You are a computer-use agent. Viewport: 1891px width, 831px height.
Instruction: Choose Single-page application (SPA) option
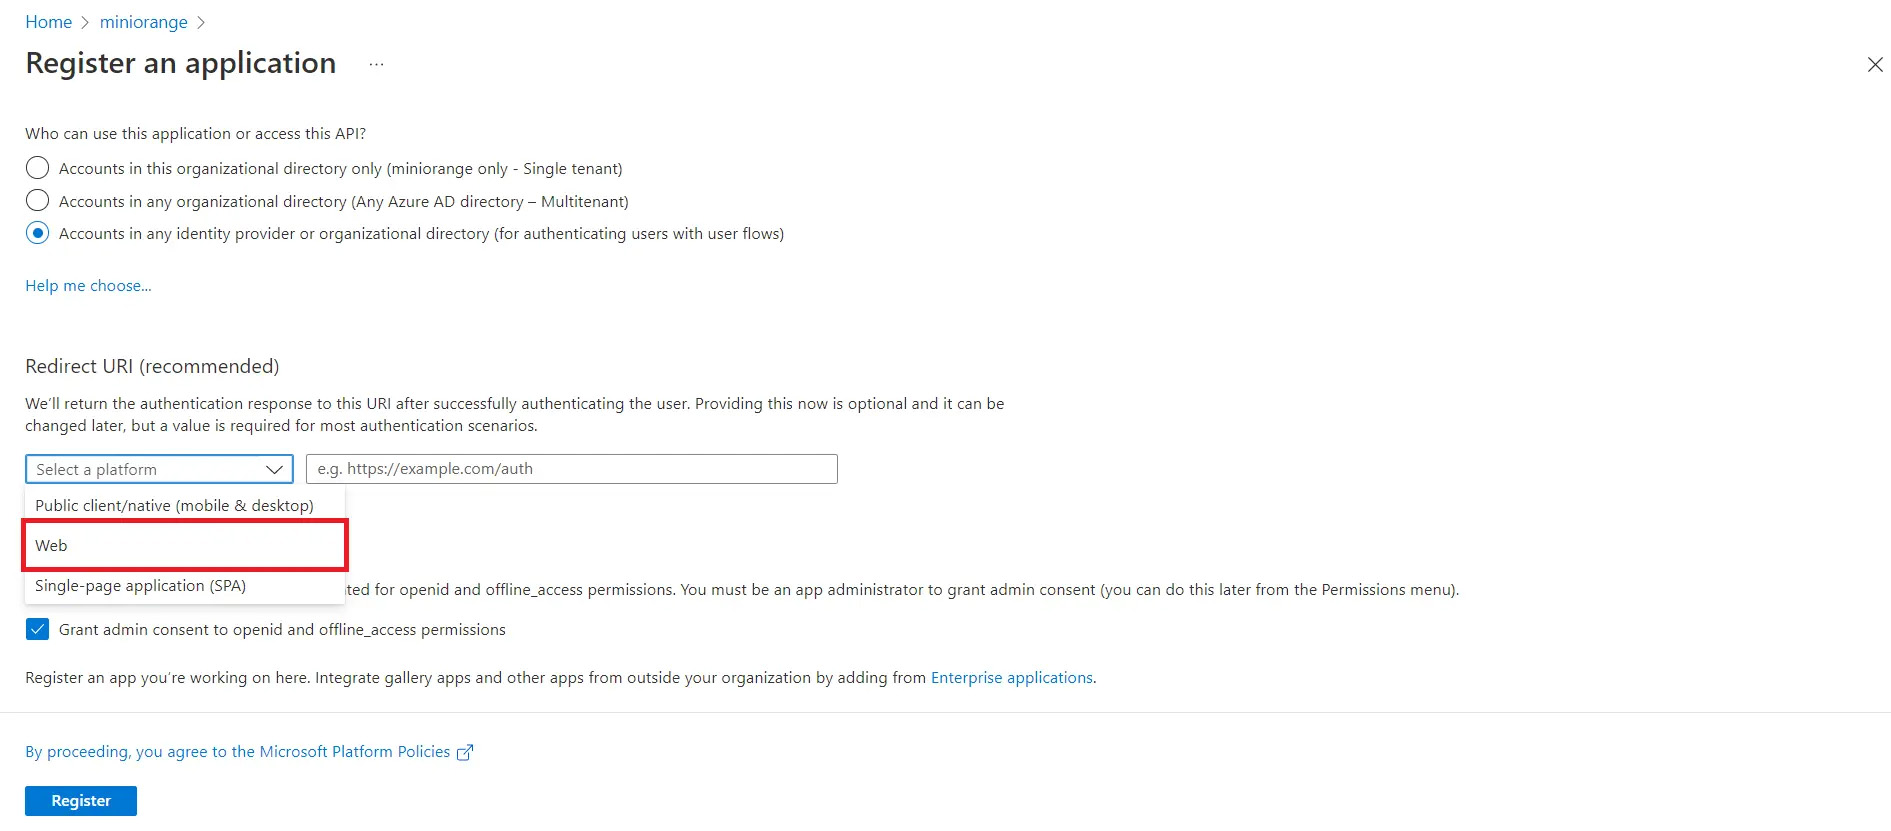pos(185,585)
